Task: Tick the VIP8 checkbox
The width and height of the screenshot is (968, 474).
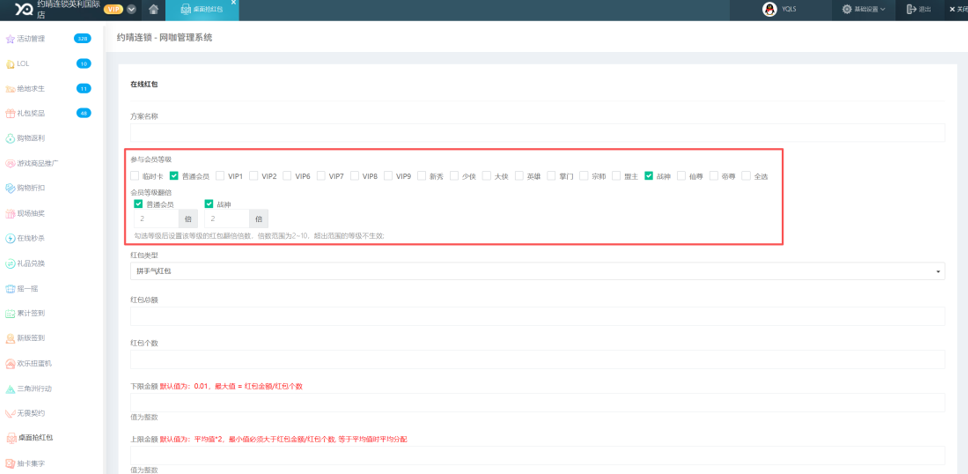Action: [354, 176]
